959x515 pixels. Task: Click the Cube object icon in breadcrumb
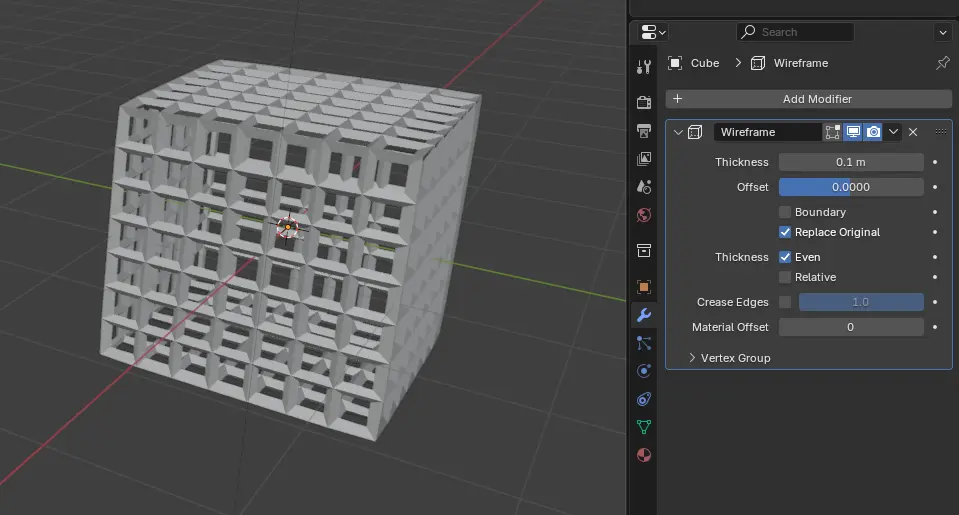[x=675, y=63]
